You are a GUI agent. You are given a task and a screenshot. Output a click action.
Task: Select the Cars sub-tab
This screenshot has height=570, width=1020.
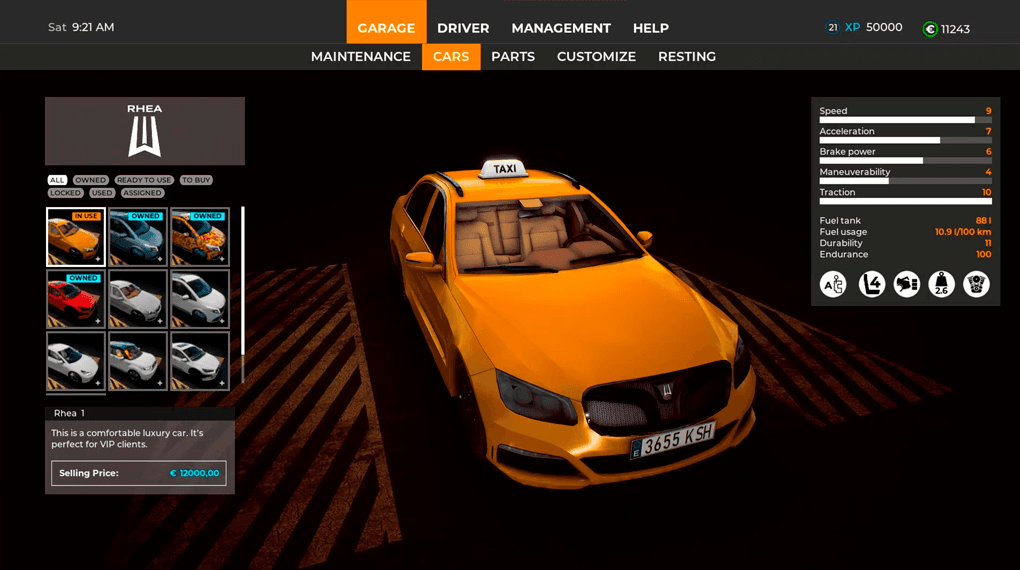coord(451,57)
